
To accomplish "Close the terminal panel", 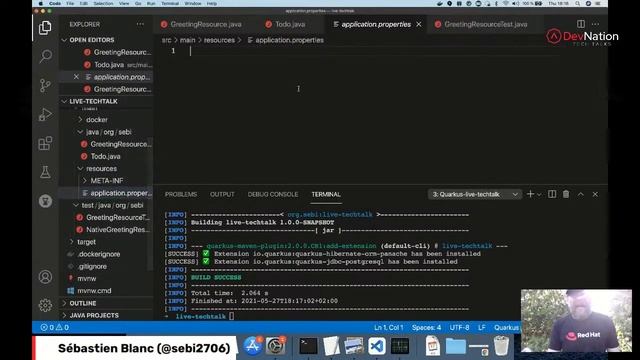I will (595, 194).
